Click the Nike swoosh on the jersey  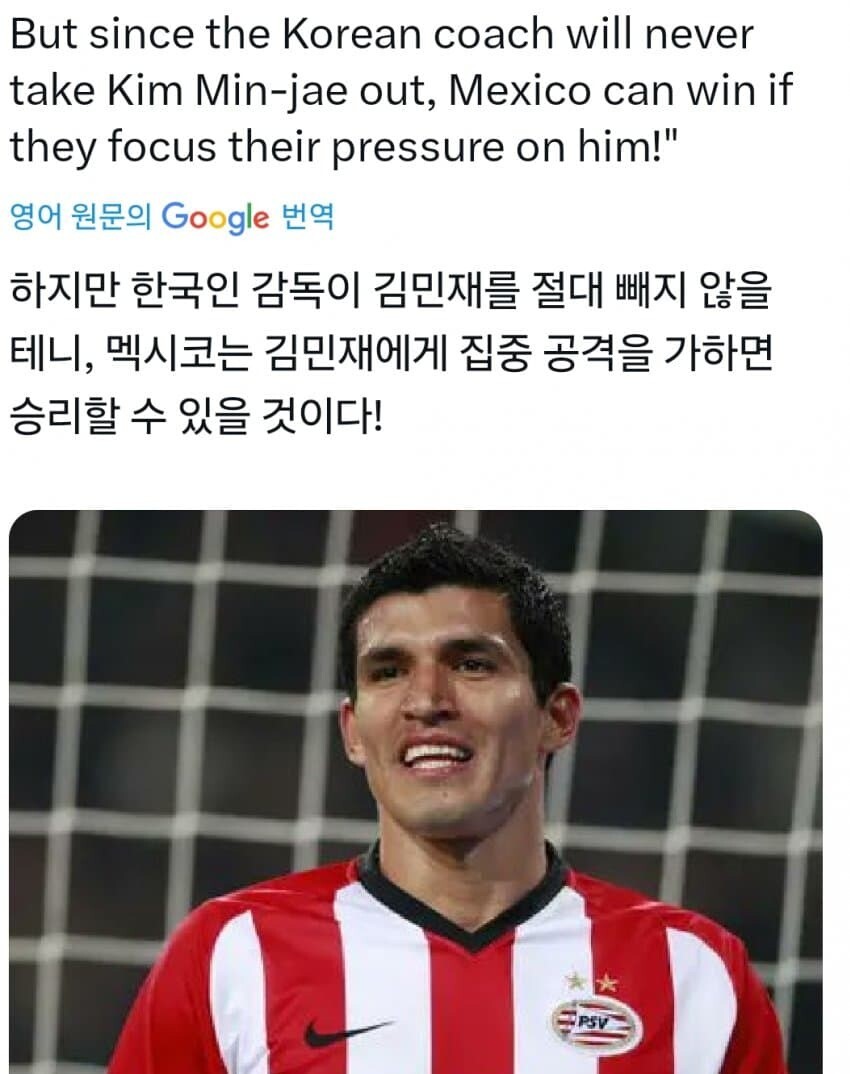pyautogui.click(x=346, y=1031)
